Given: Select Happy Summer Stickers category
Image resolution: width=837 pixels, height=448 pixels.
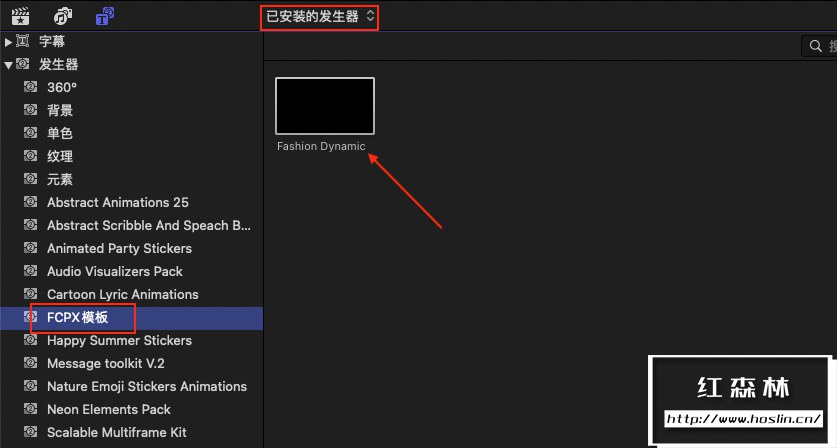Looking at the screenshot, I should coord(131,340).
